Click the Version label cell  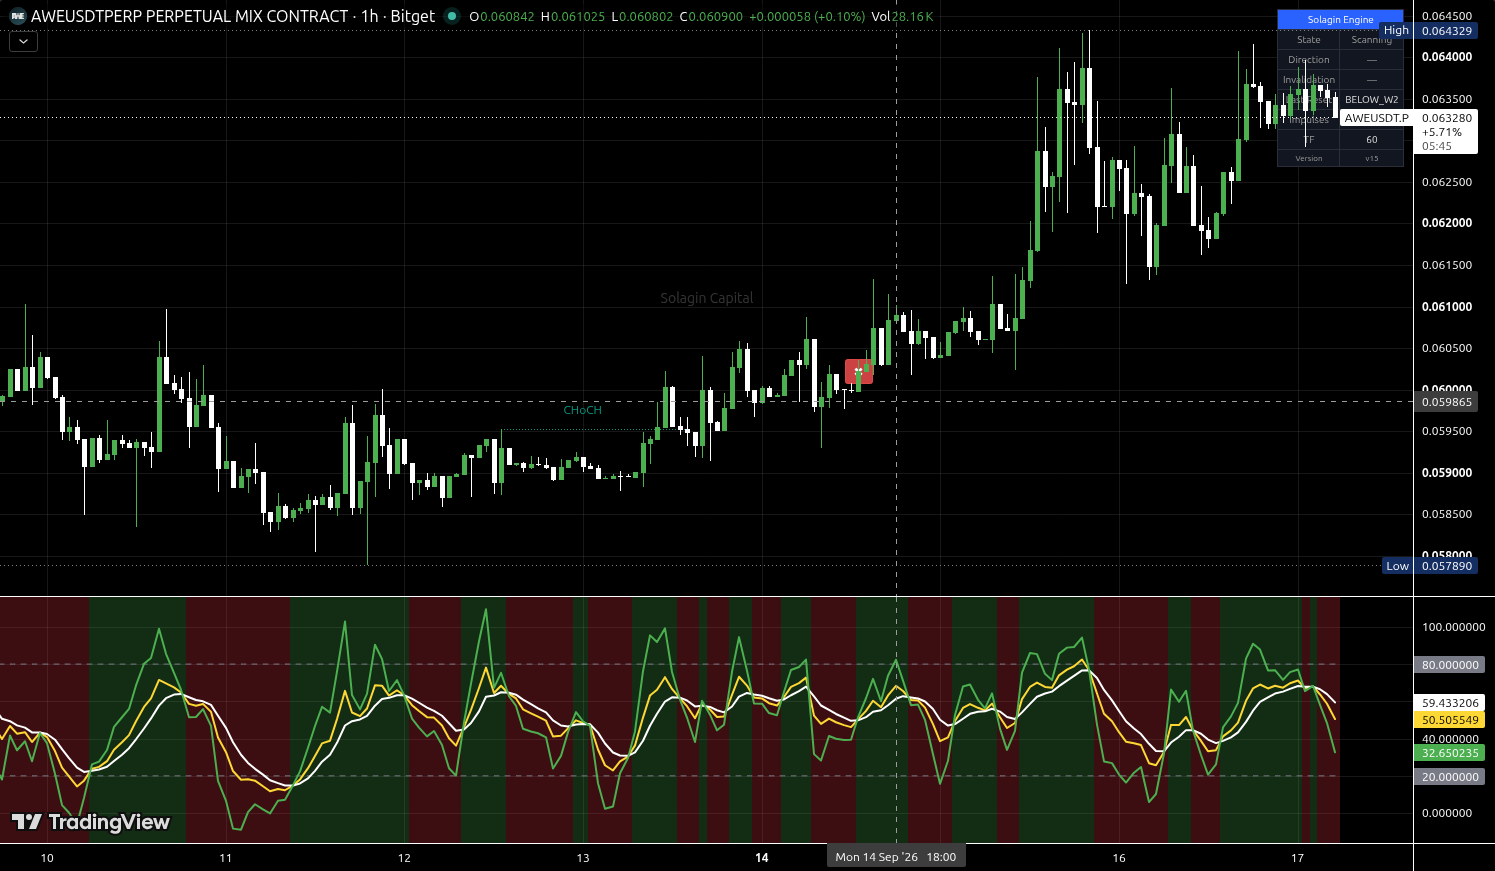point(1309,158)
